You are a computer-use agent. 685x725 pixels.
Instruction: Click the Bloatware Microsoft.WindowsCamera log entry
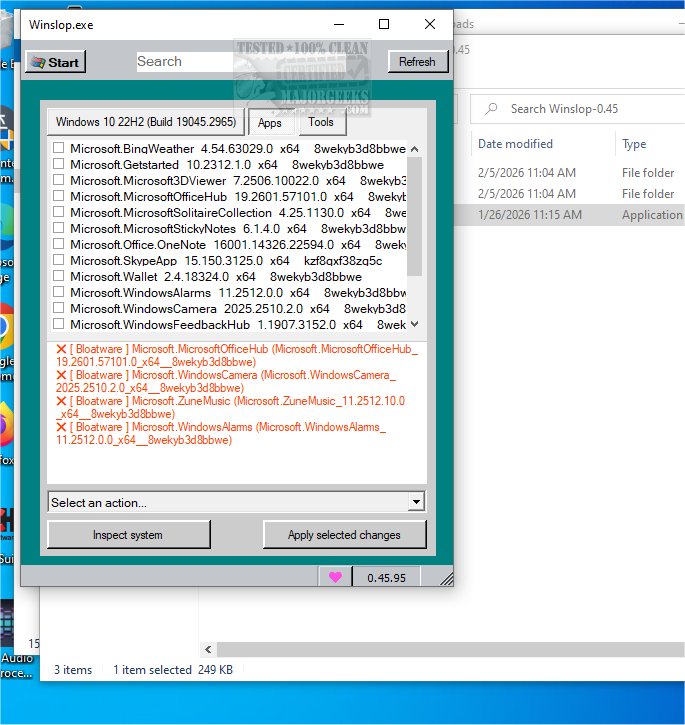tap(226, 381)
